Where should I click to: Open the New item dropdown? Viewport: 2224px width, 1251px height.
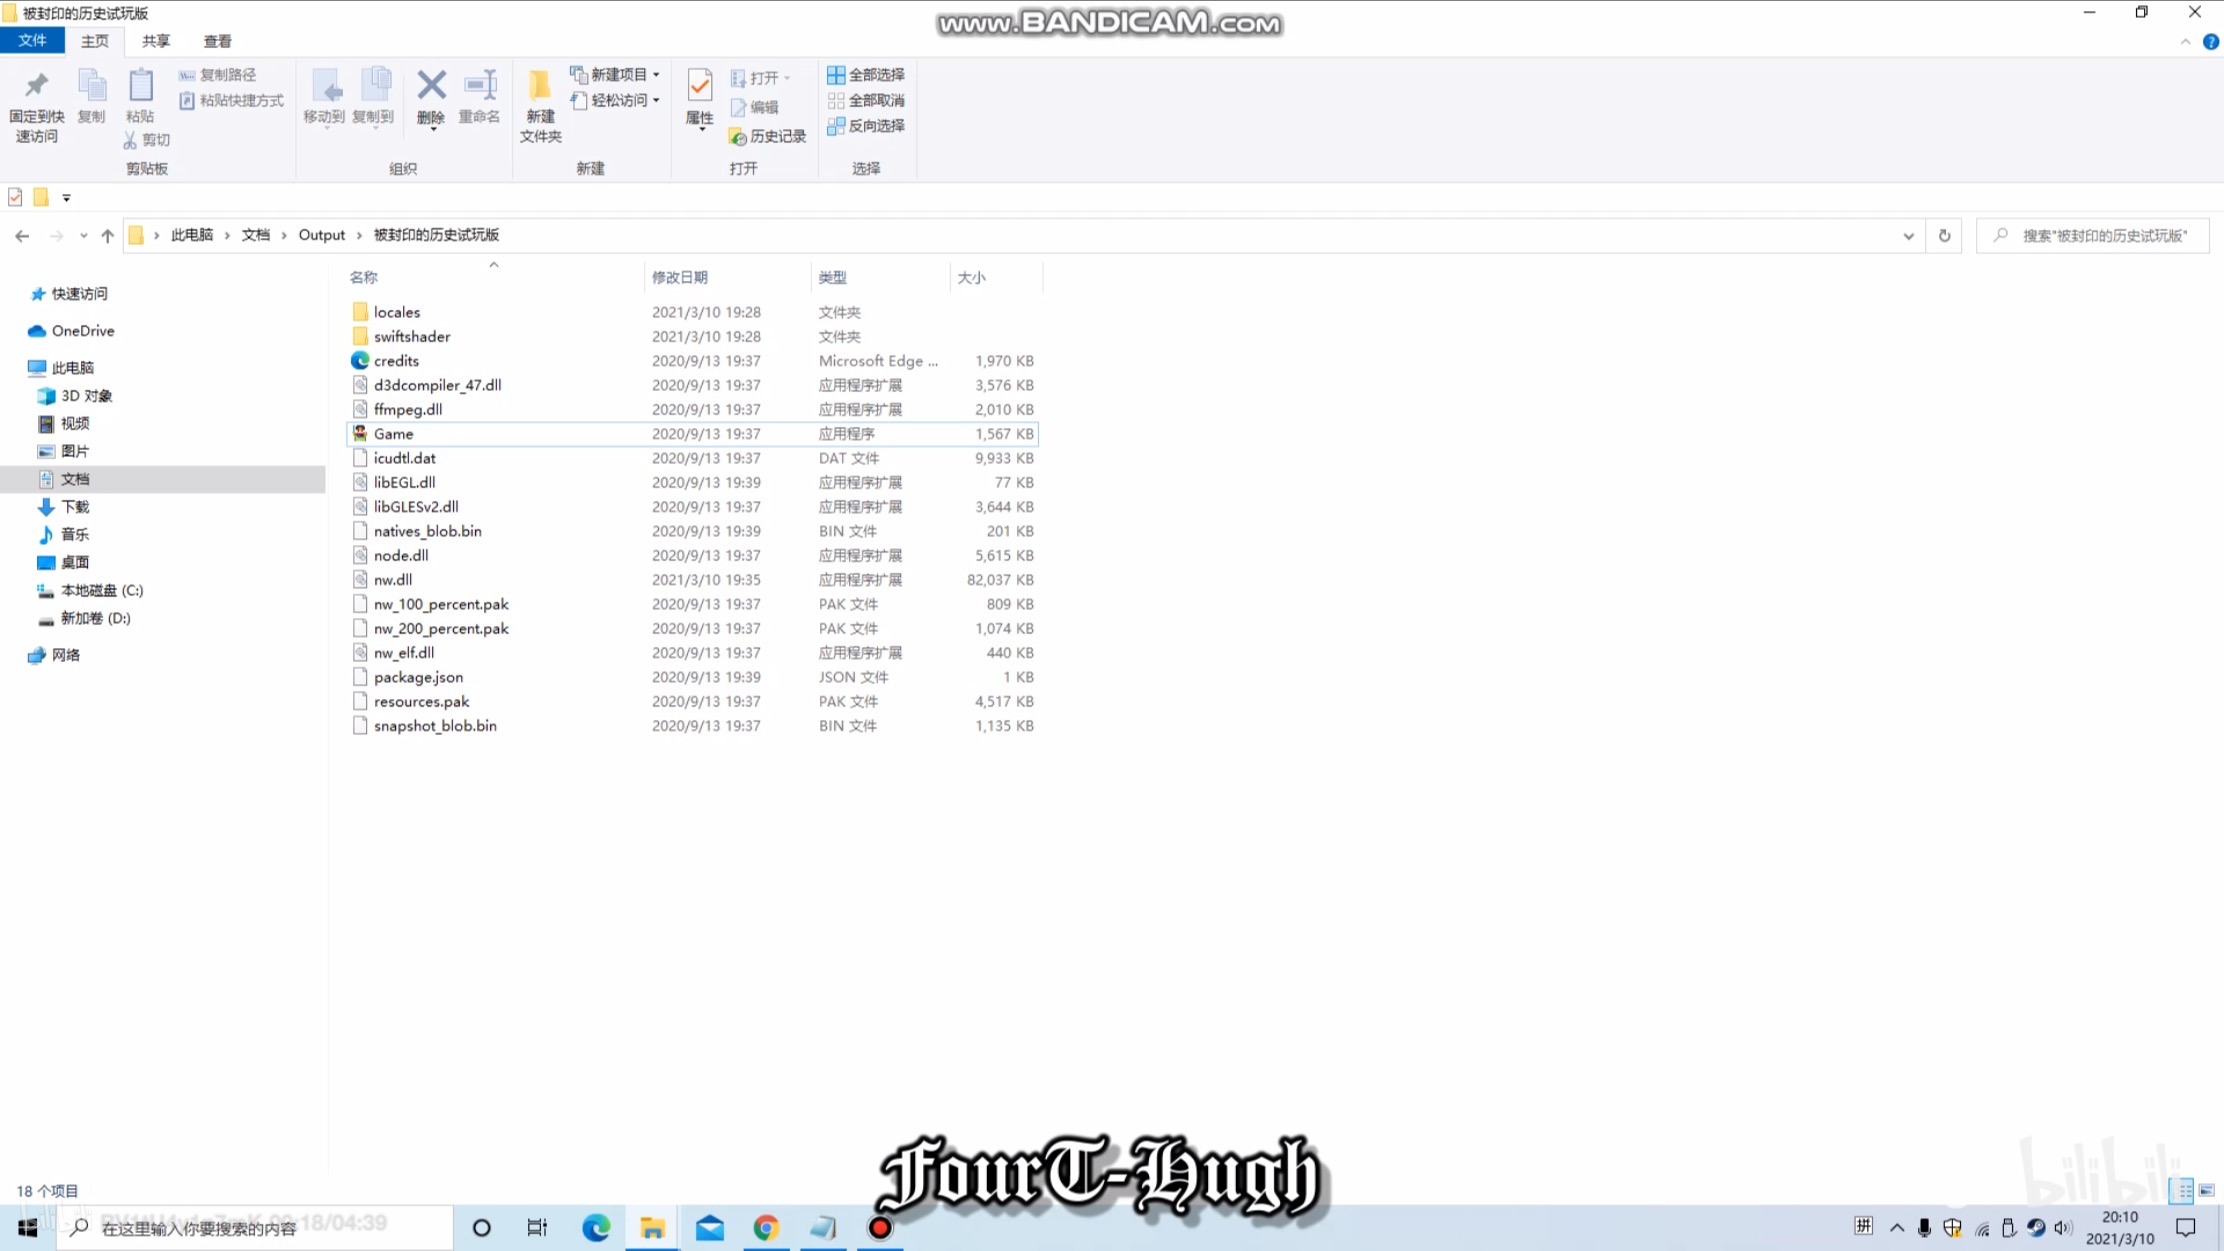coord(614,75)
